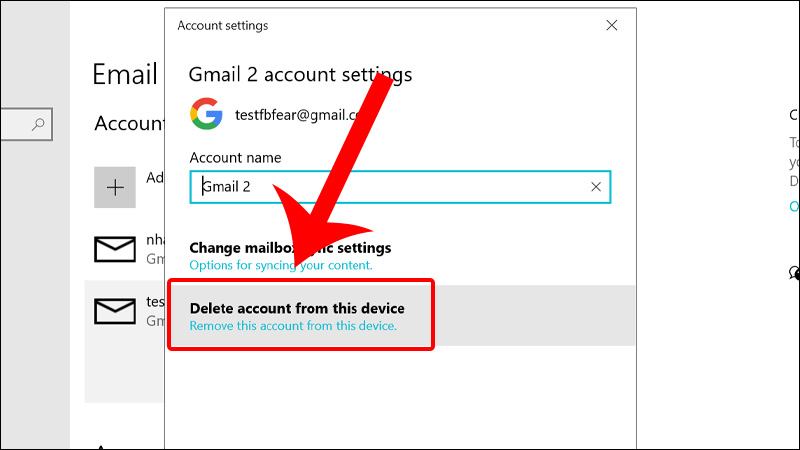
Task: Click the Google logo icon
Action: (x=206, y=114)
